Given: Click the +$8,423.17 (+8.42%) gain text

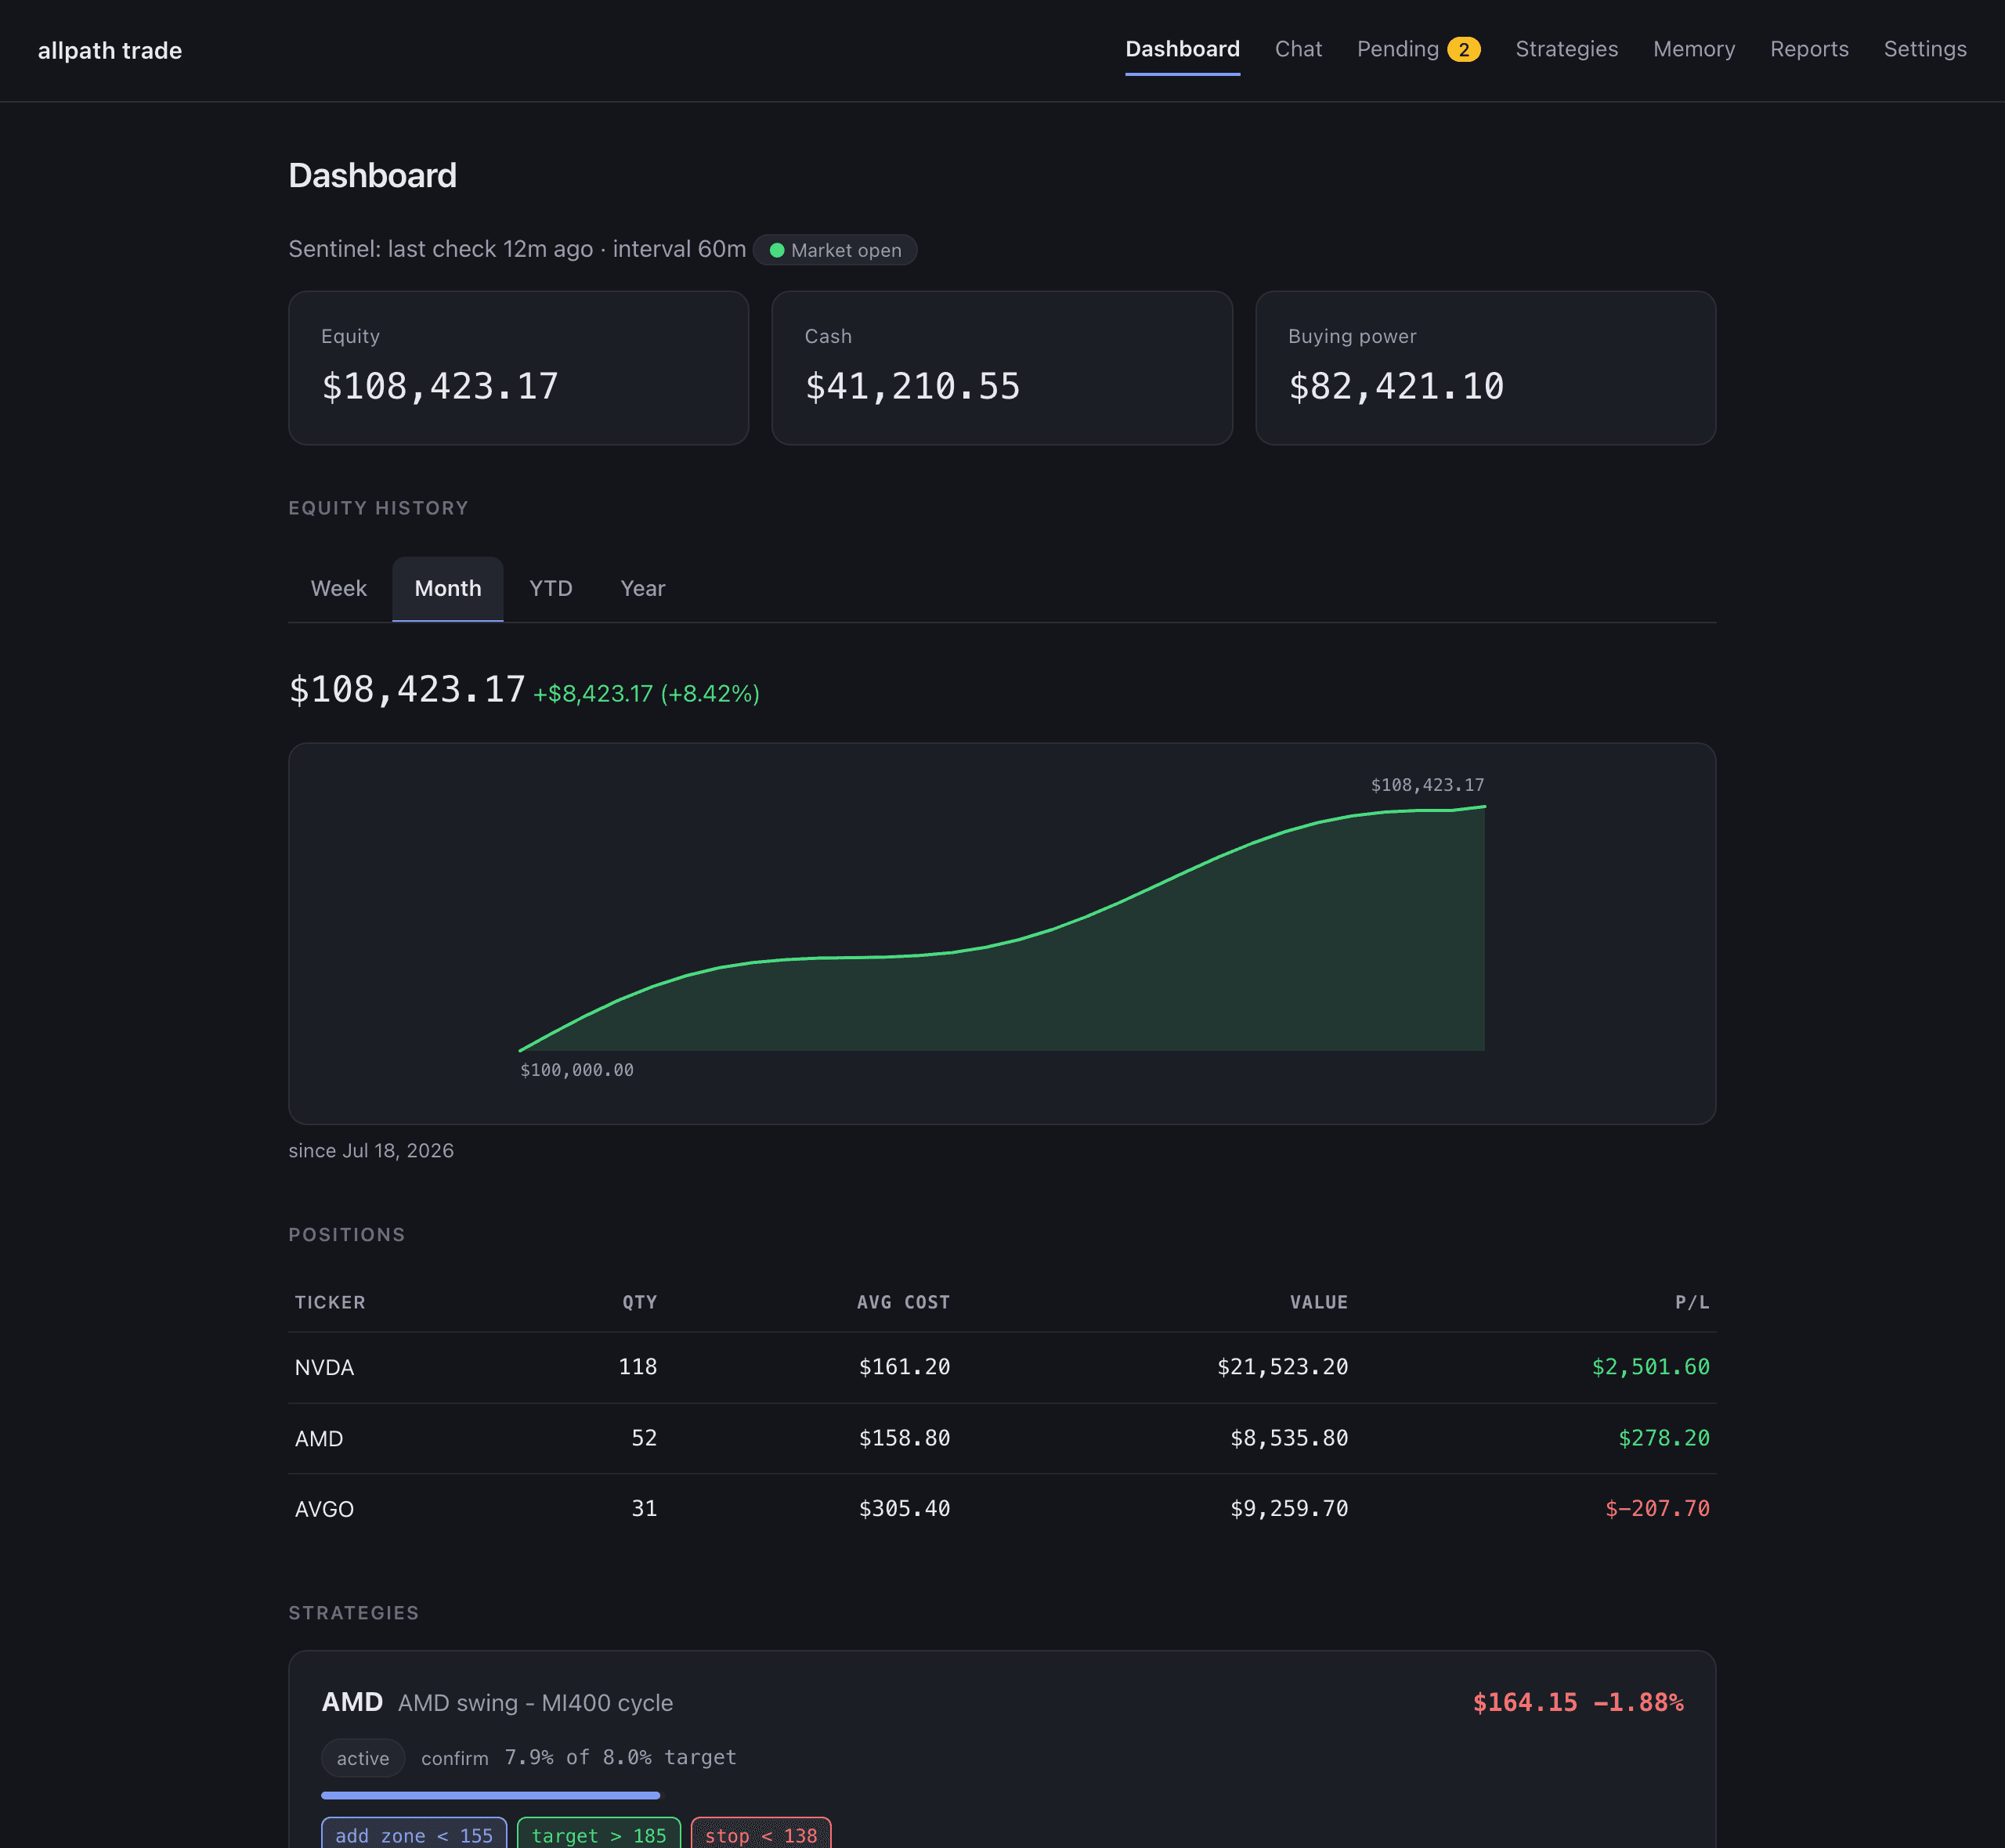Looking at the screenshot, I should (x=646, y=693).
